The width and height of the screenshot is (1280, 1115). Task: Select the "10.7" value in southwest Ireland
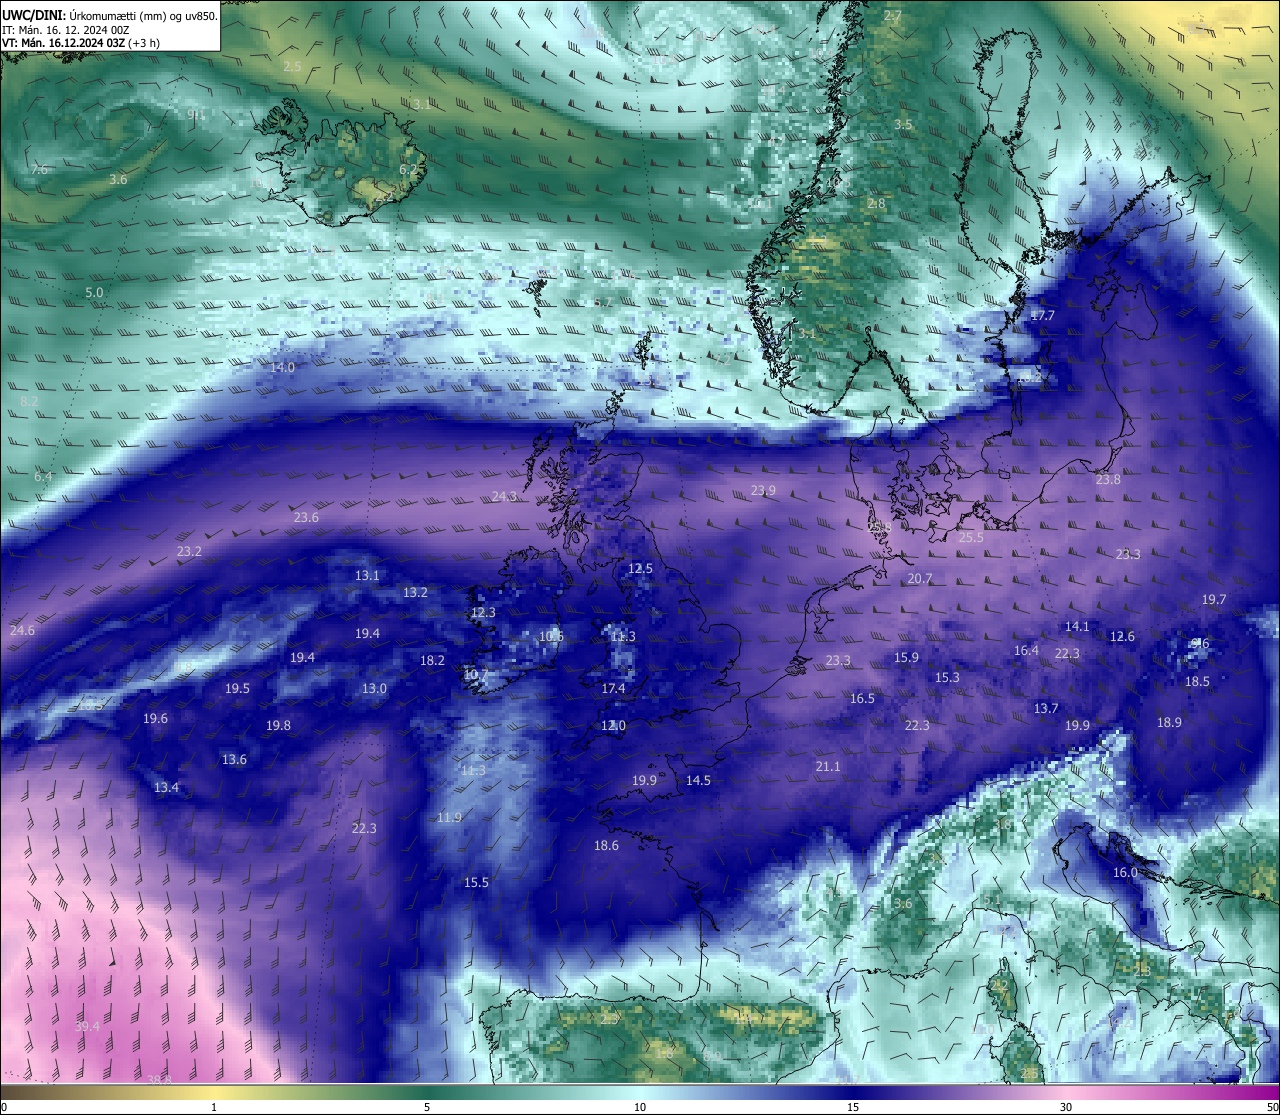coord(476,675)
